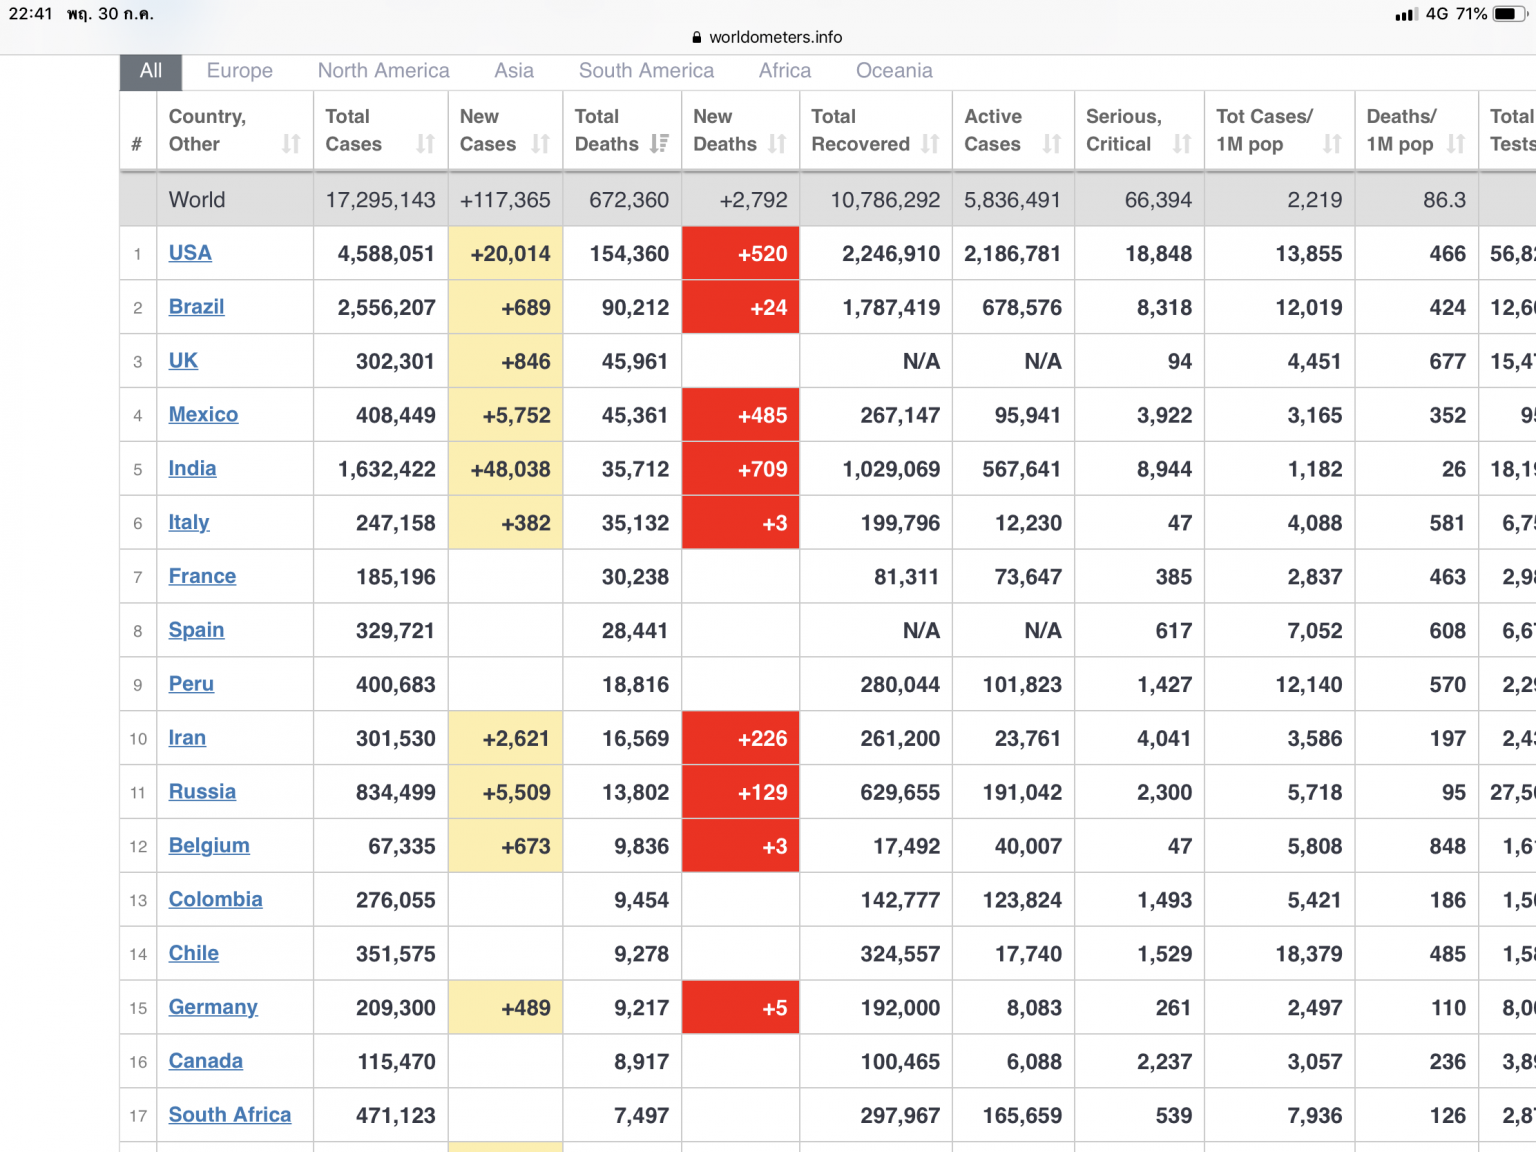
Task: Sort table by Total Cases arrows
Action: coord(426,144)
